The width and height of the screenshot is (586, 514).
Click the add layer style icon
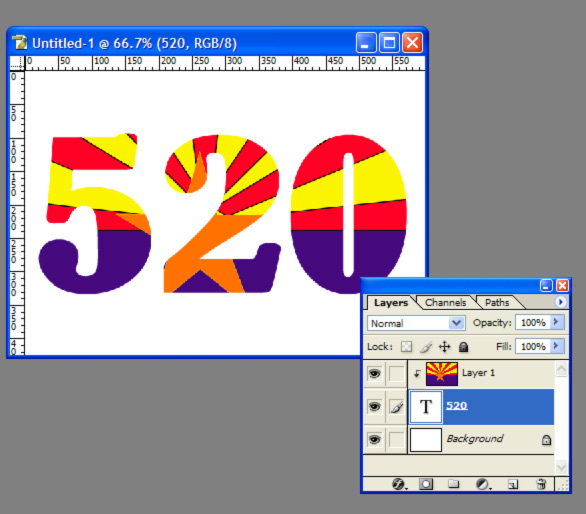coord(399,484)
